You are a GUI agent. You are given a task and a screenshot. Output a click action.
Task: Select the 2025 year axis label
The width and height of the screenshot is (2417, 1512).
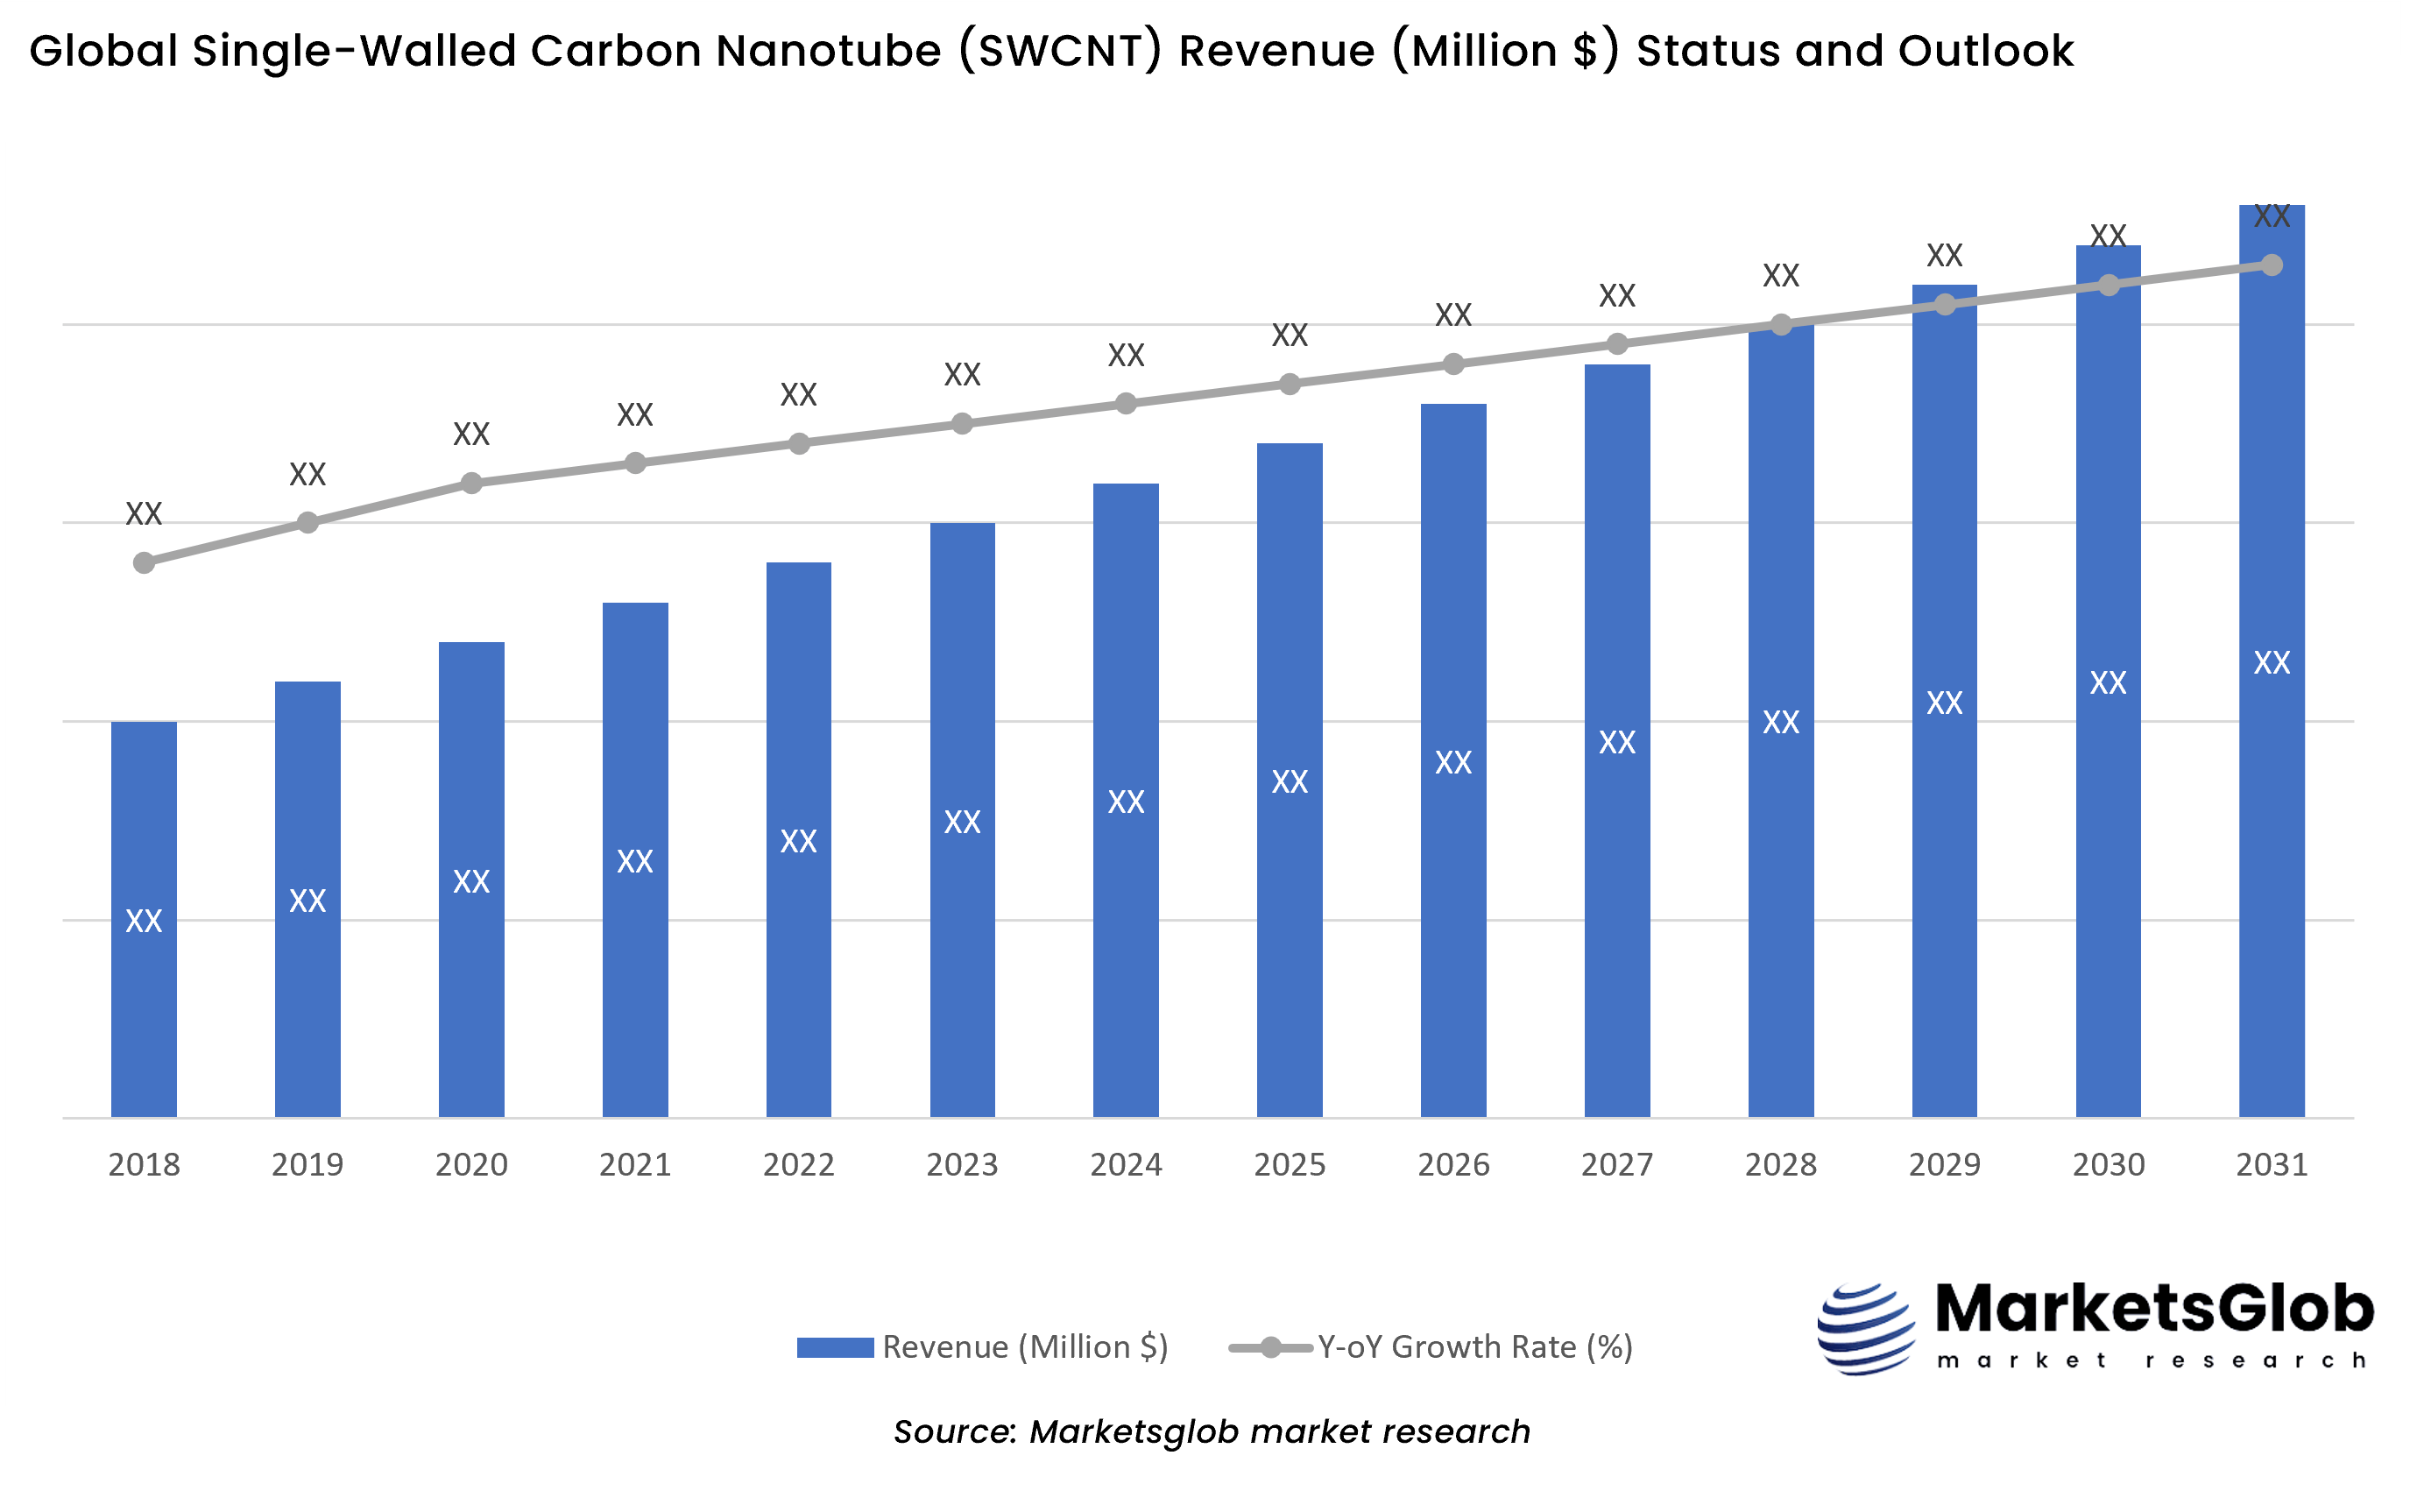coord(1290,1164)
